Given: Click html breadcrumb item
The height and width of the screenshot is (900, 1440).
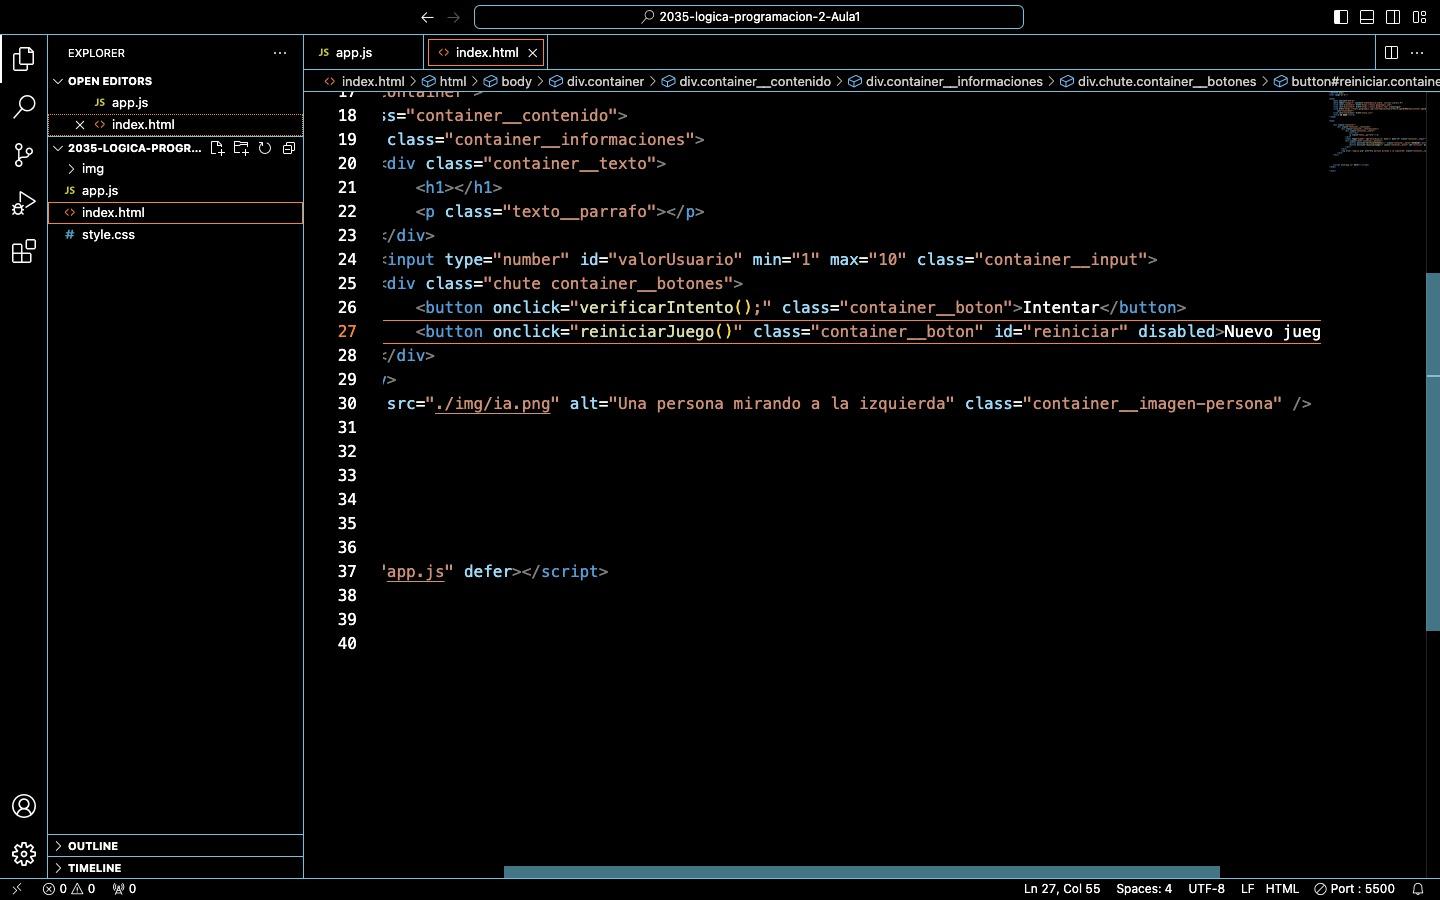Looking at the screenshot, I should click(x=445, y=82).
